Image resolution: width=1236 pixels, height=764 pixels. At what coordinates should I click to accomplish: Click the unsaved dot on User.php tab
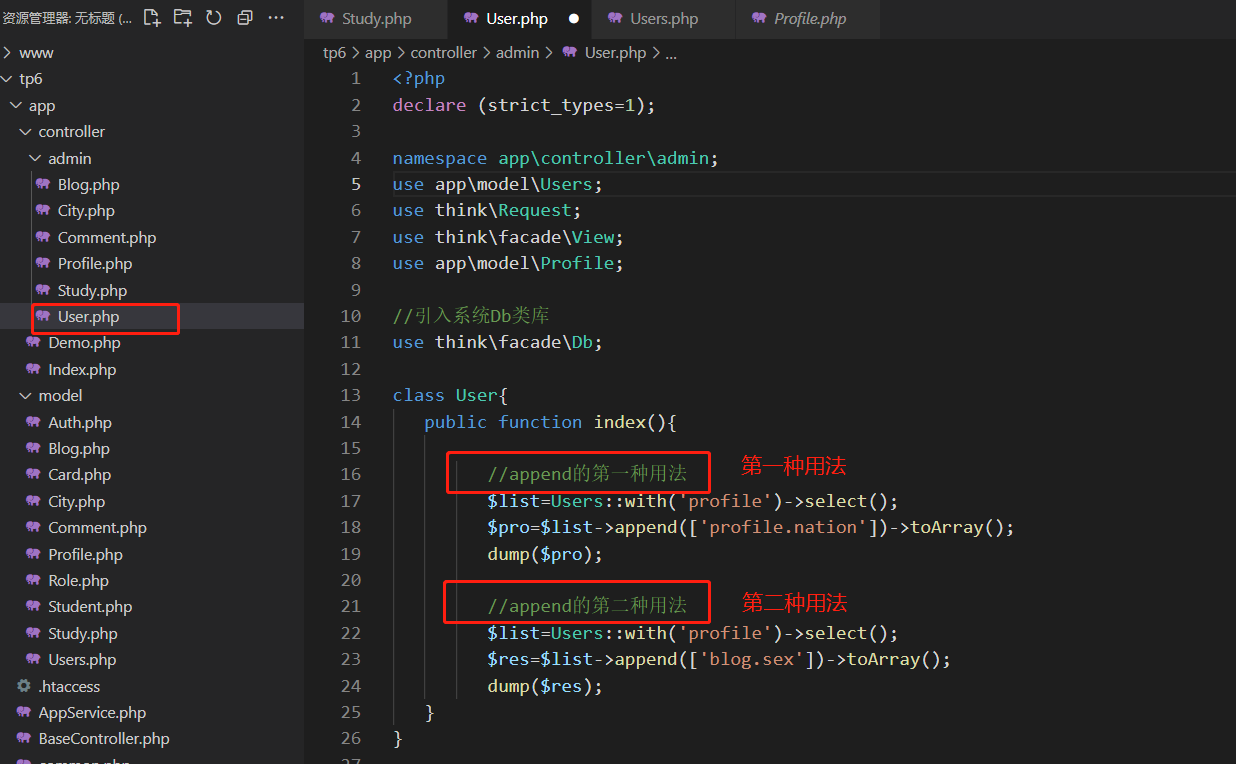pyautogui.click(x=573, y=19)
